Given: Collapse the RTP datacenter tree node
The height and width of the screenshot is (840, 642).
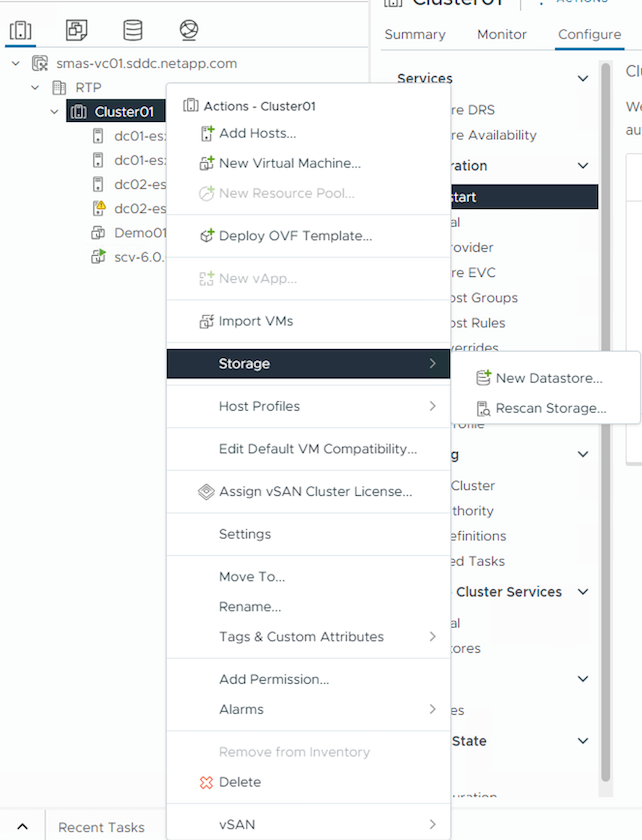Looking at the screenshot, I should [x=37, y=88].
